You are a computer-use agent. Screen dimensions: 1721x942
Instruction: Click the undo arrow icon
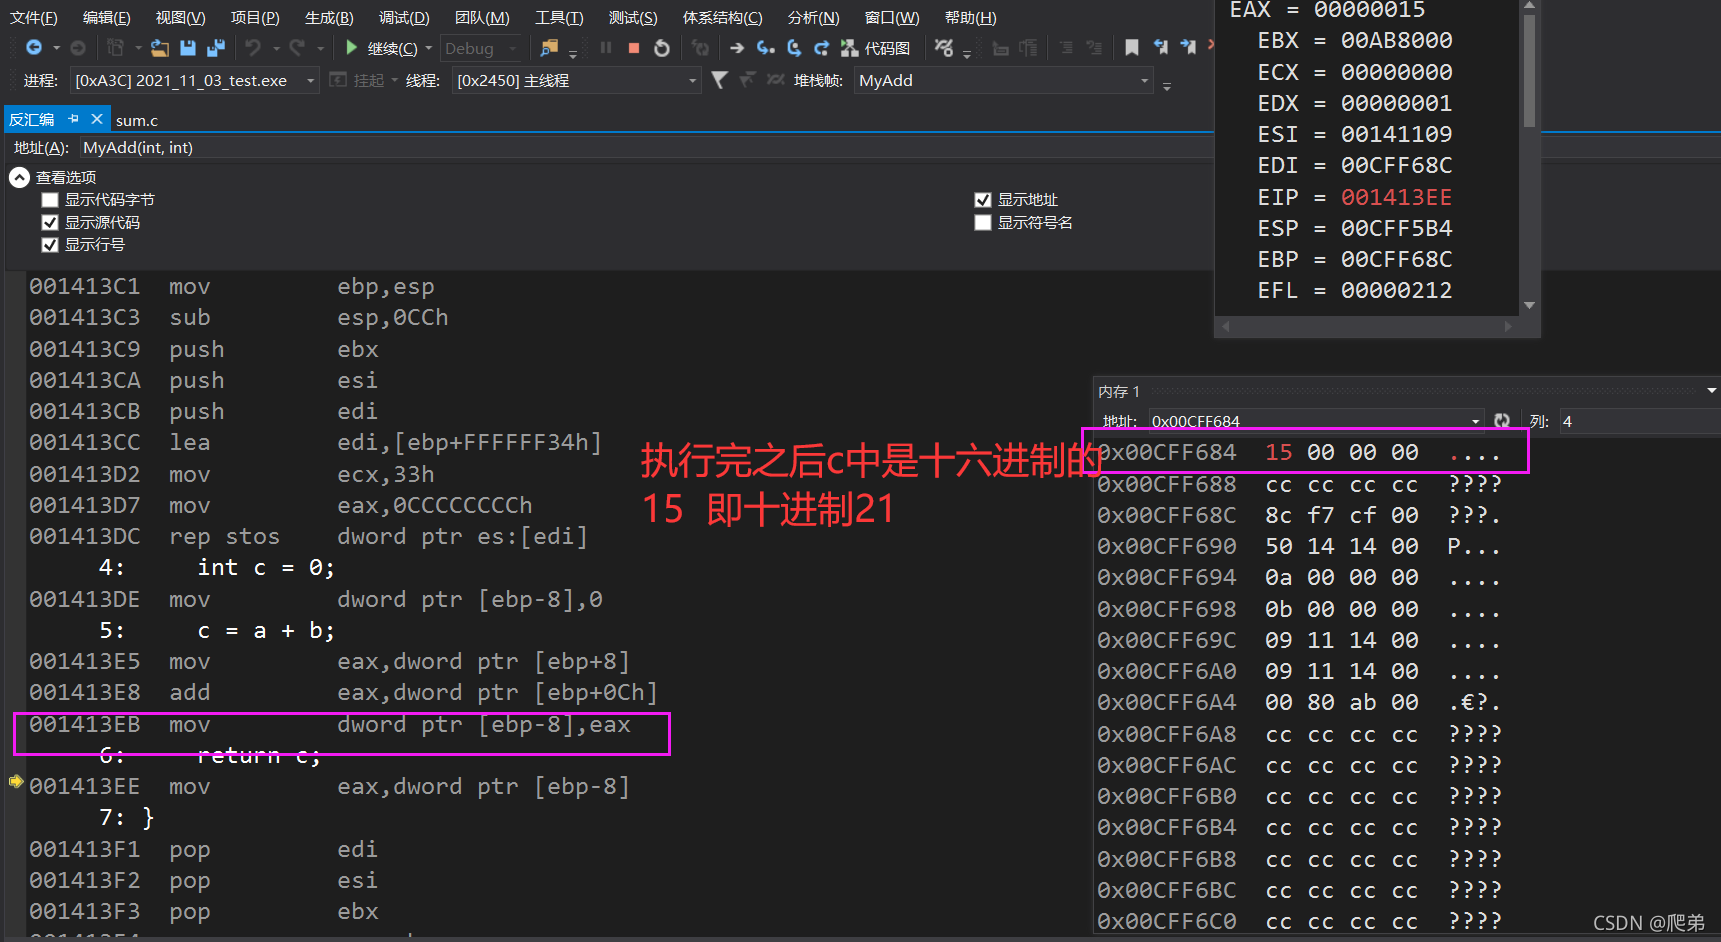tap(253, 48)
